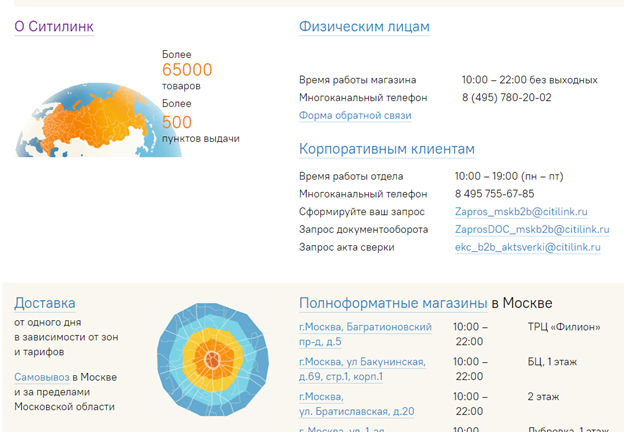Click «Сформируйте ваш запрос» label
The width and height of the screenshot is (624, 432).
pos(362,212)
